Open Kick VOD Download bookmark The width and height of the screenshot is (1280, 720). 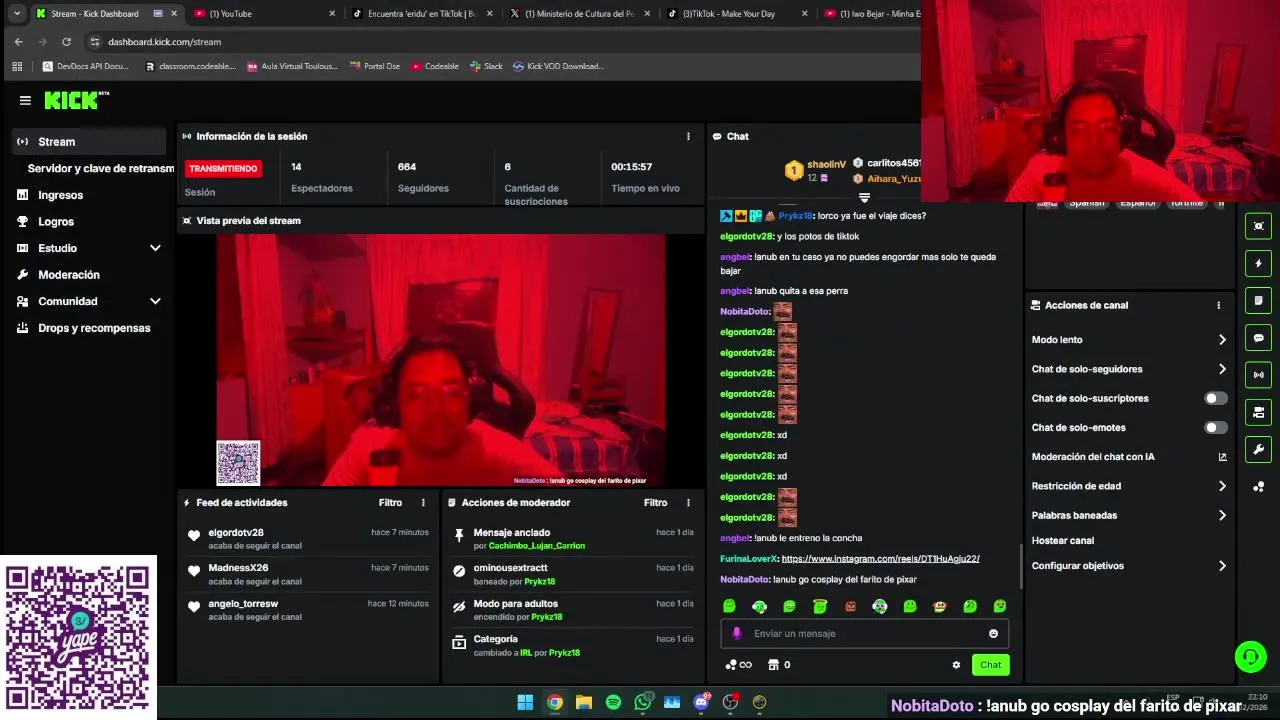pos(558,66)
